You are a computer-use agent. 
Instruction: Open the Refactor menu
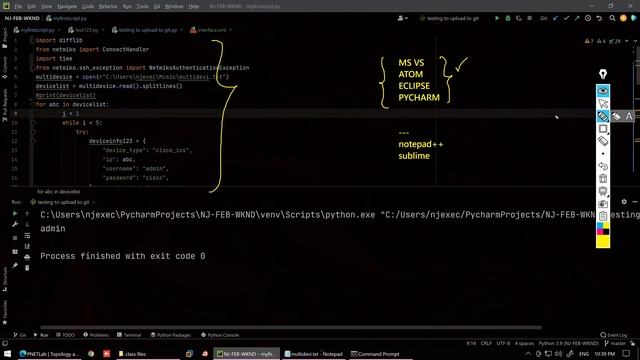(x=108, y=6)
